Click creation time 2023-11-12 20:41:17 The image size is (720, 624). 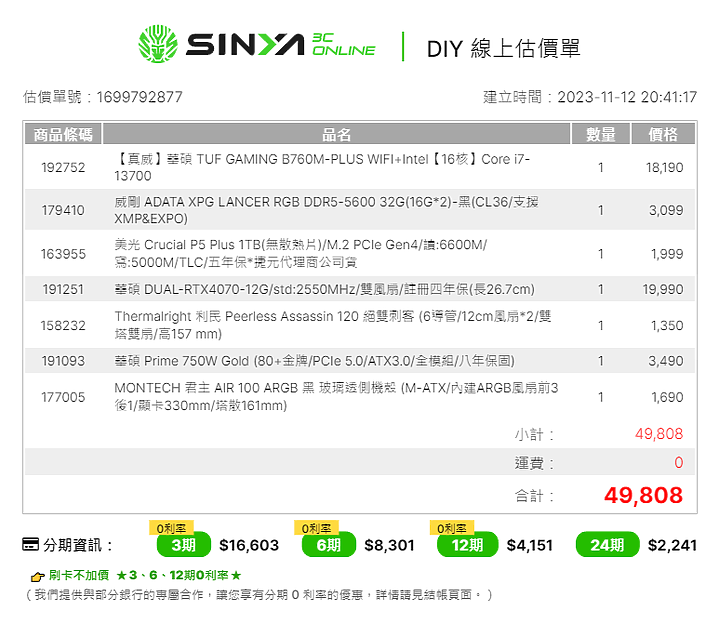[x=627, y=97]
